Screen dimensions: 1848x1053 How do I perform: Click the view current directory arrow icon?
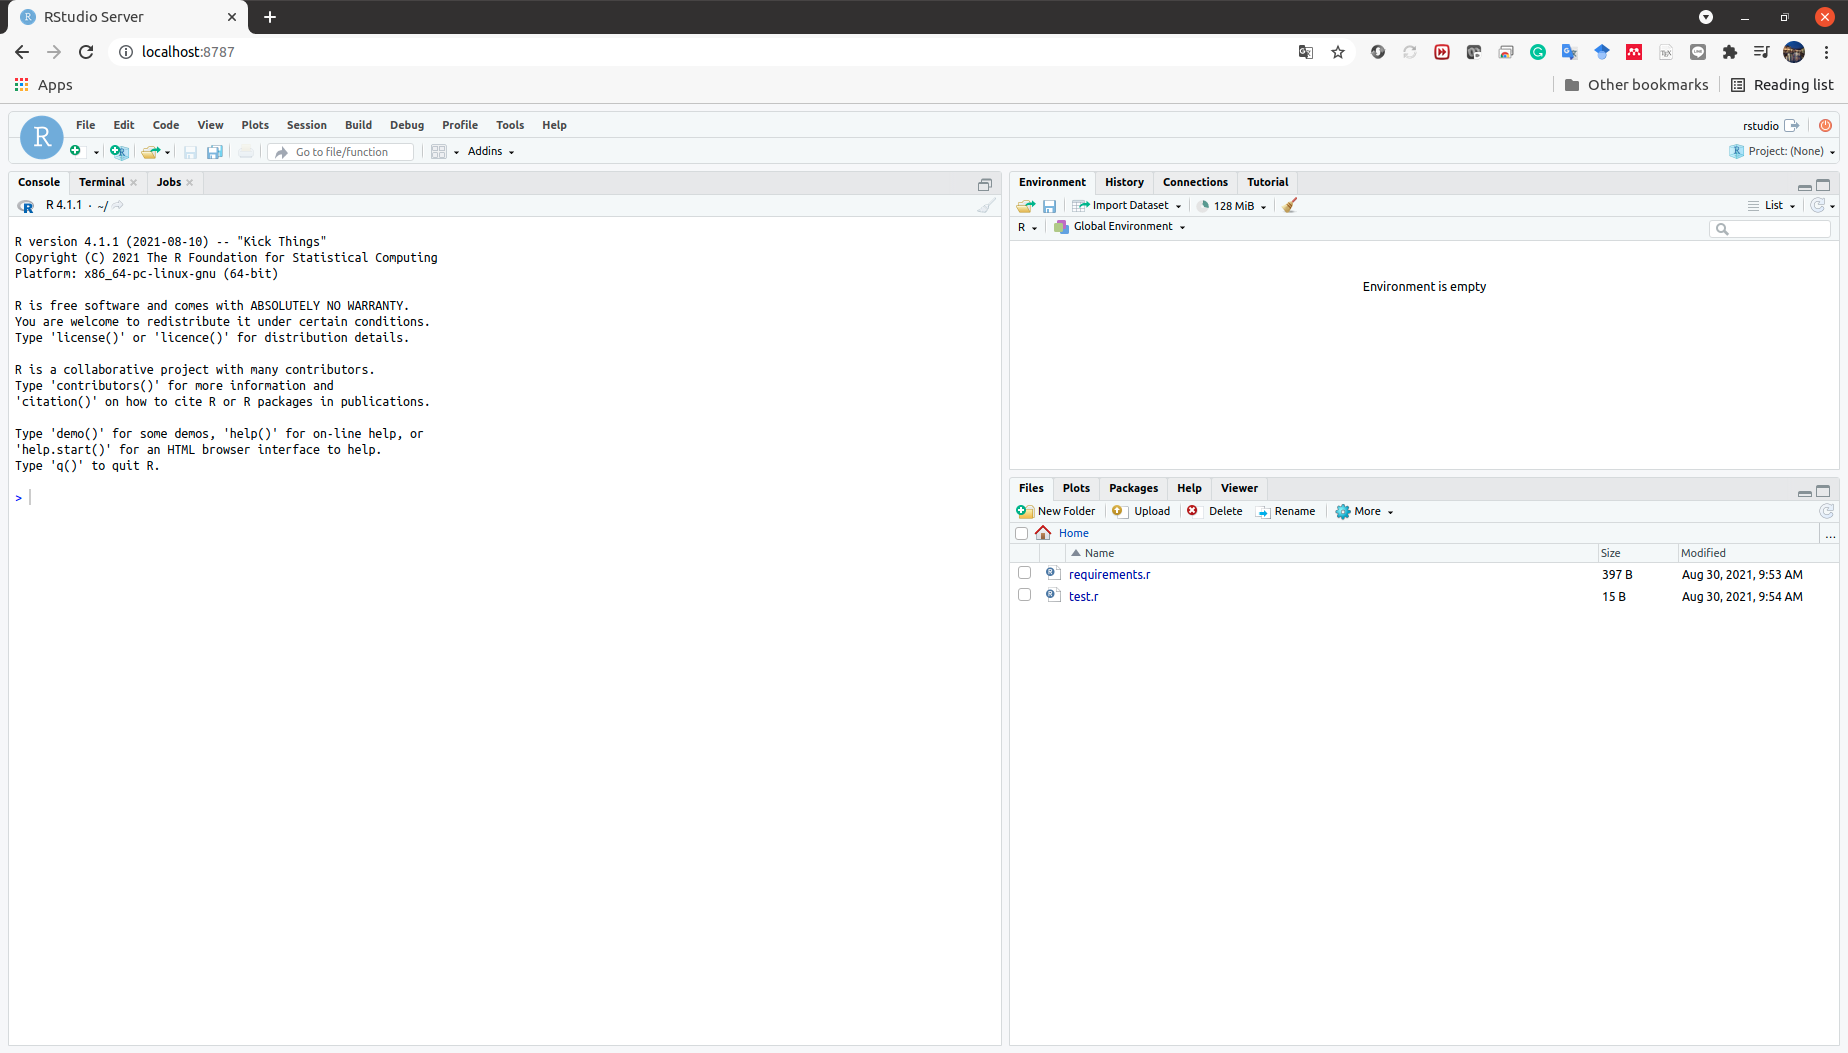118,205
